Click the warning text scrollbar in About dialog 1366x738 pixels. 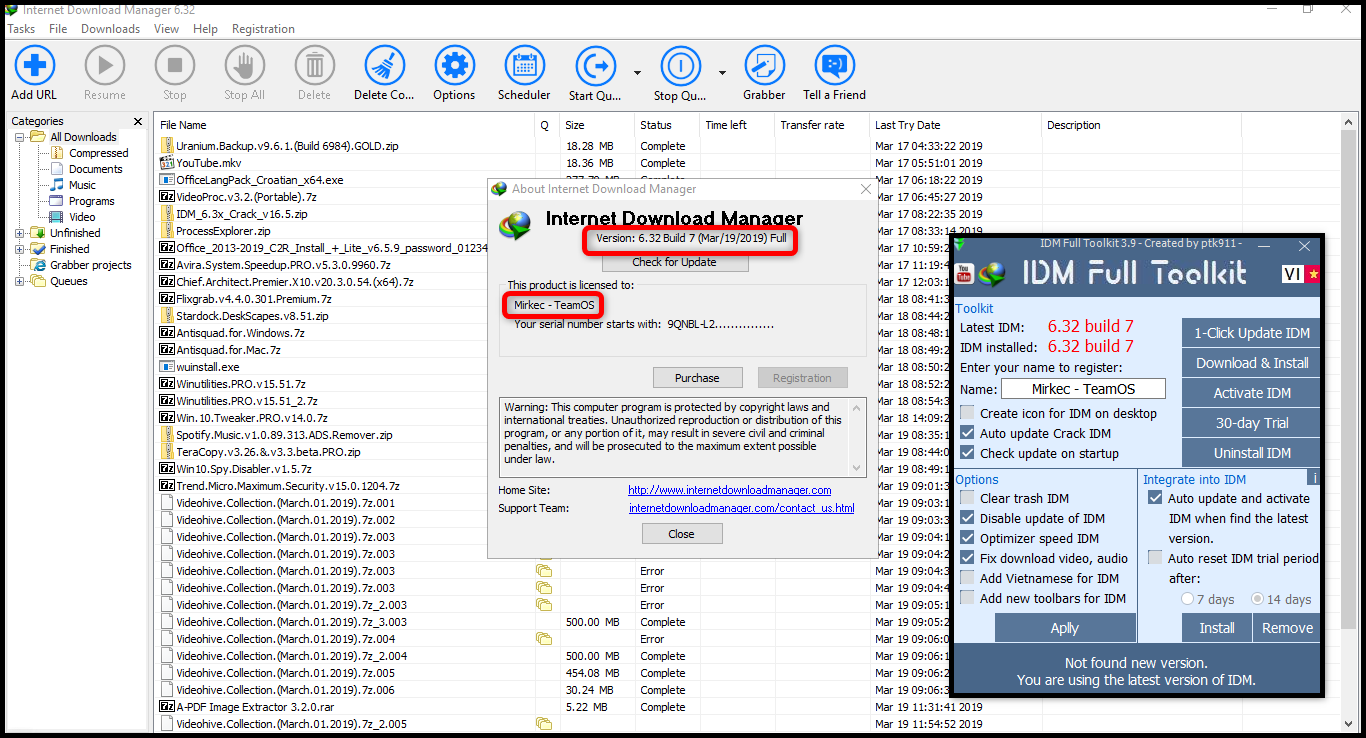point(857,437)
